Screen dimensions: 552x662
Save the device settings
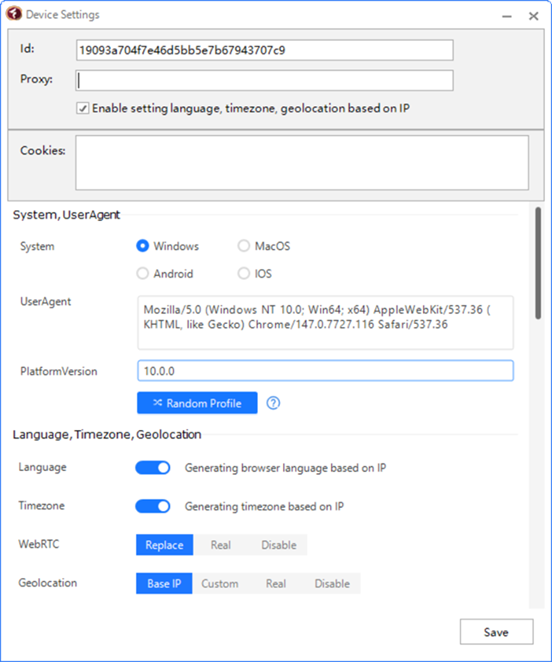tap(496, 632)
